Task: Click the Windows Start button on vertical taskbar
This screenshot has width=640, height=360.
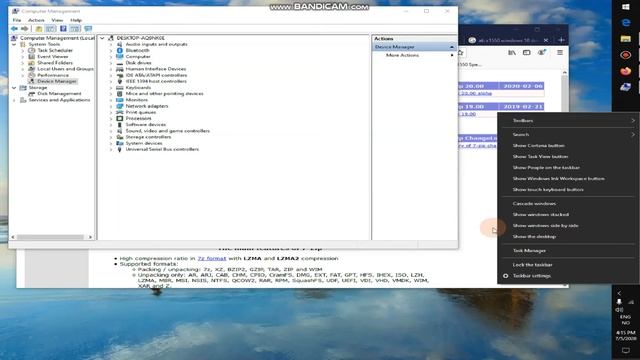Action: click(x=626, y=7)
